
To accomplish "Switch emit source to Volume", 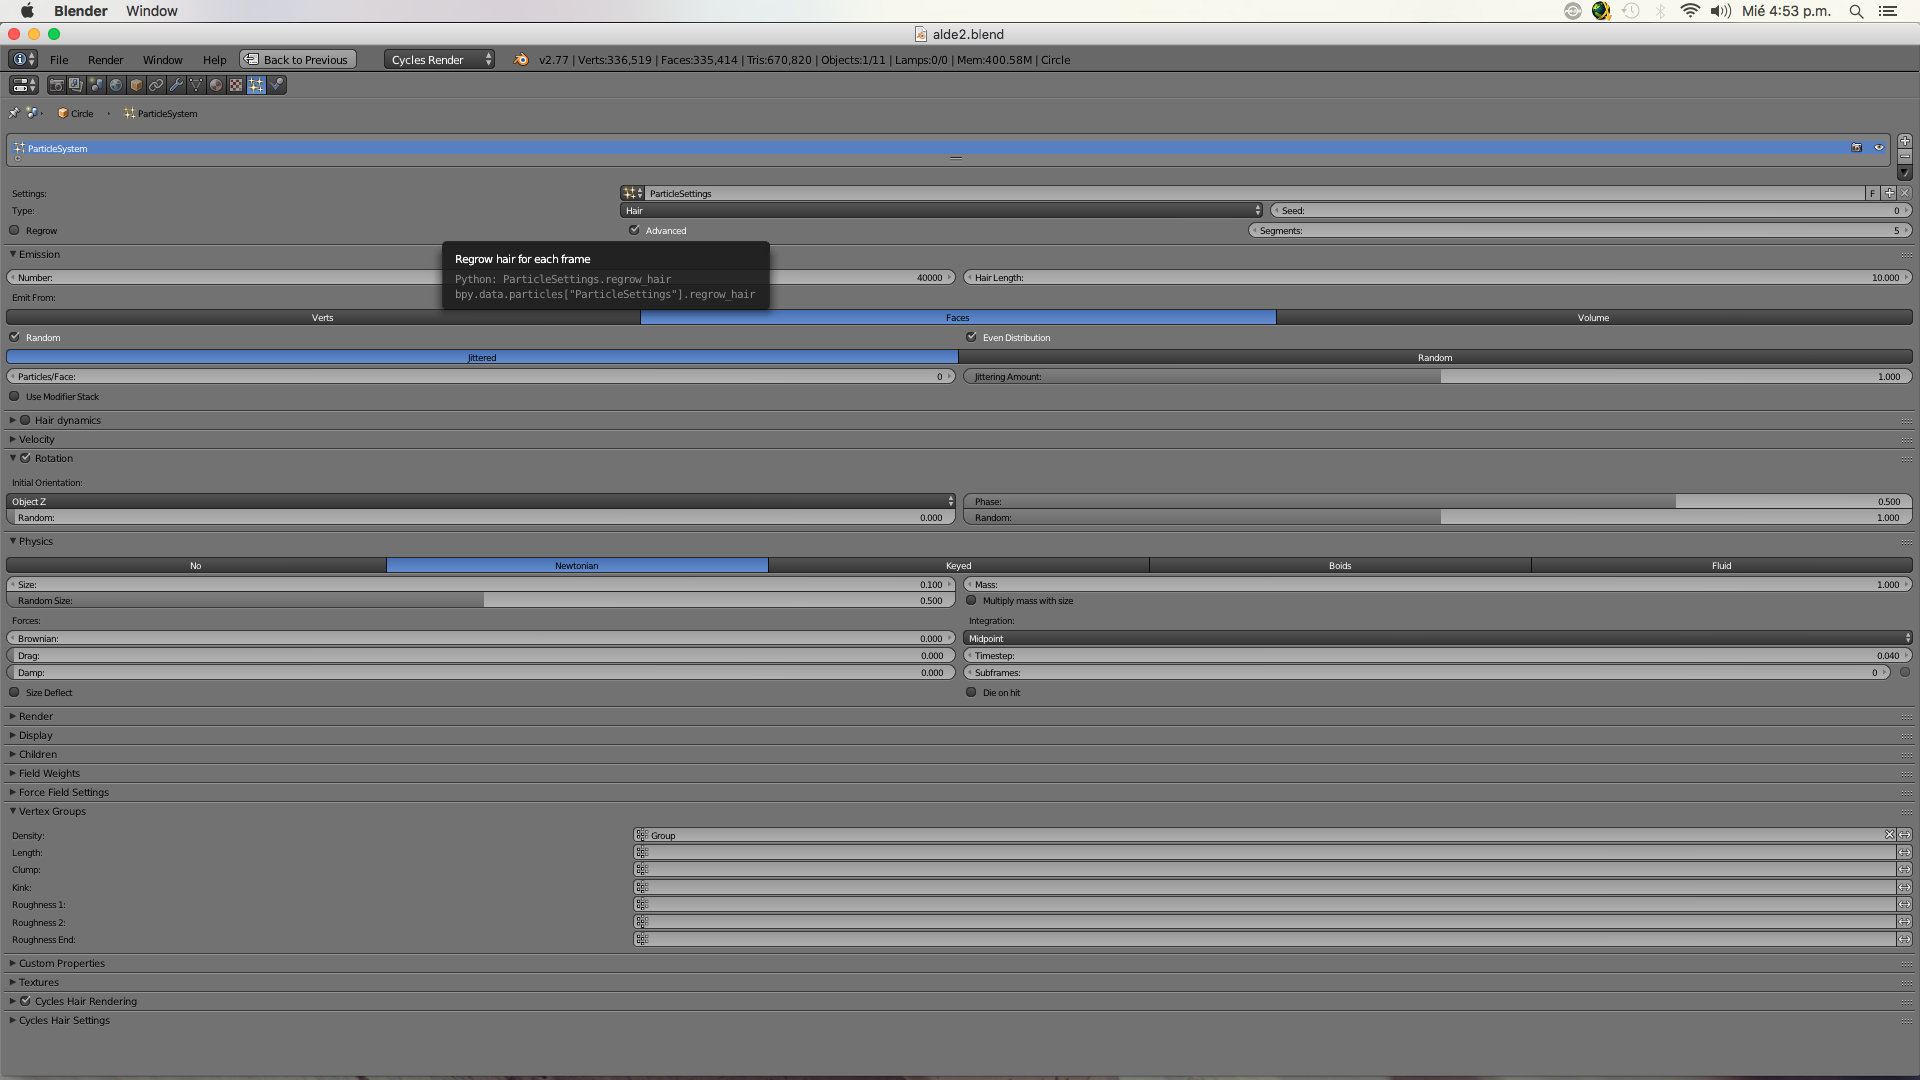I will click(1593, 318).
